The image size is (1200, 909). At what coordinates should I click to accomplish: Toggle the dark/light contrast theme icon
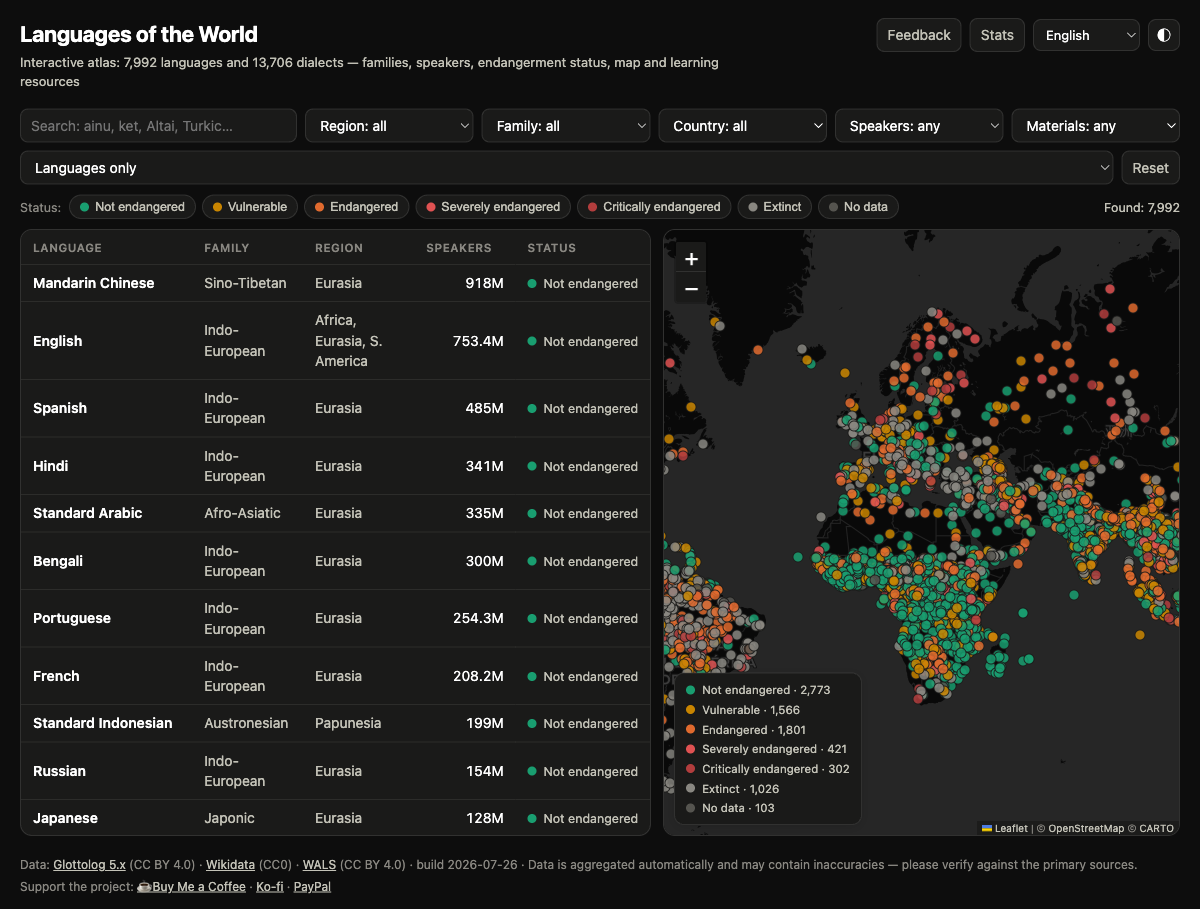click(1164, 35)
